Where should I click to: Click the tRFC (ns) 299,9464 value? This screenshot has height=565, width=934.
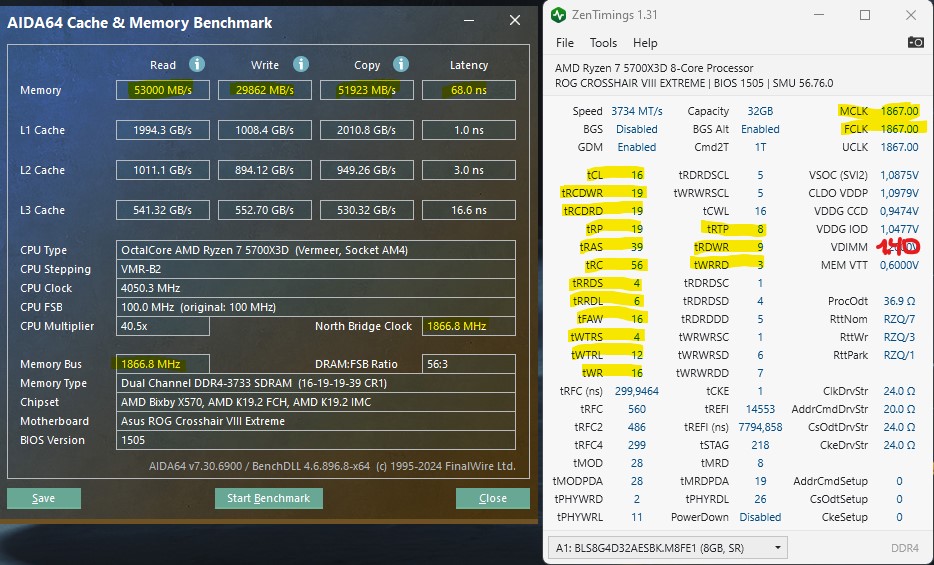point(637,391)
